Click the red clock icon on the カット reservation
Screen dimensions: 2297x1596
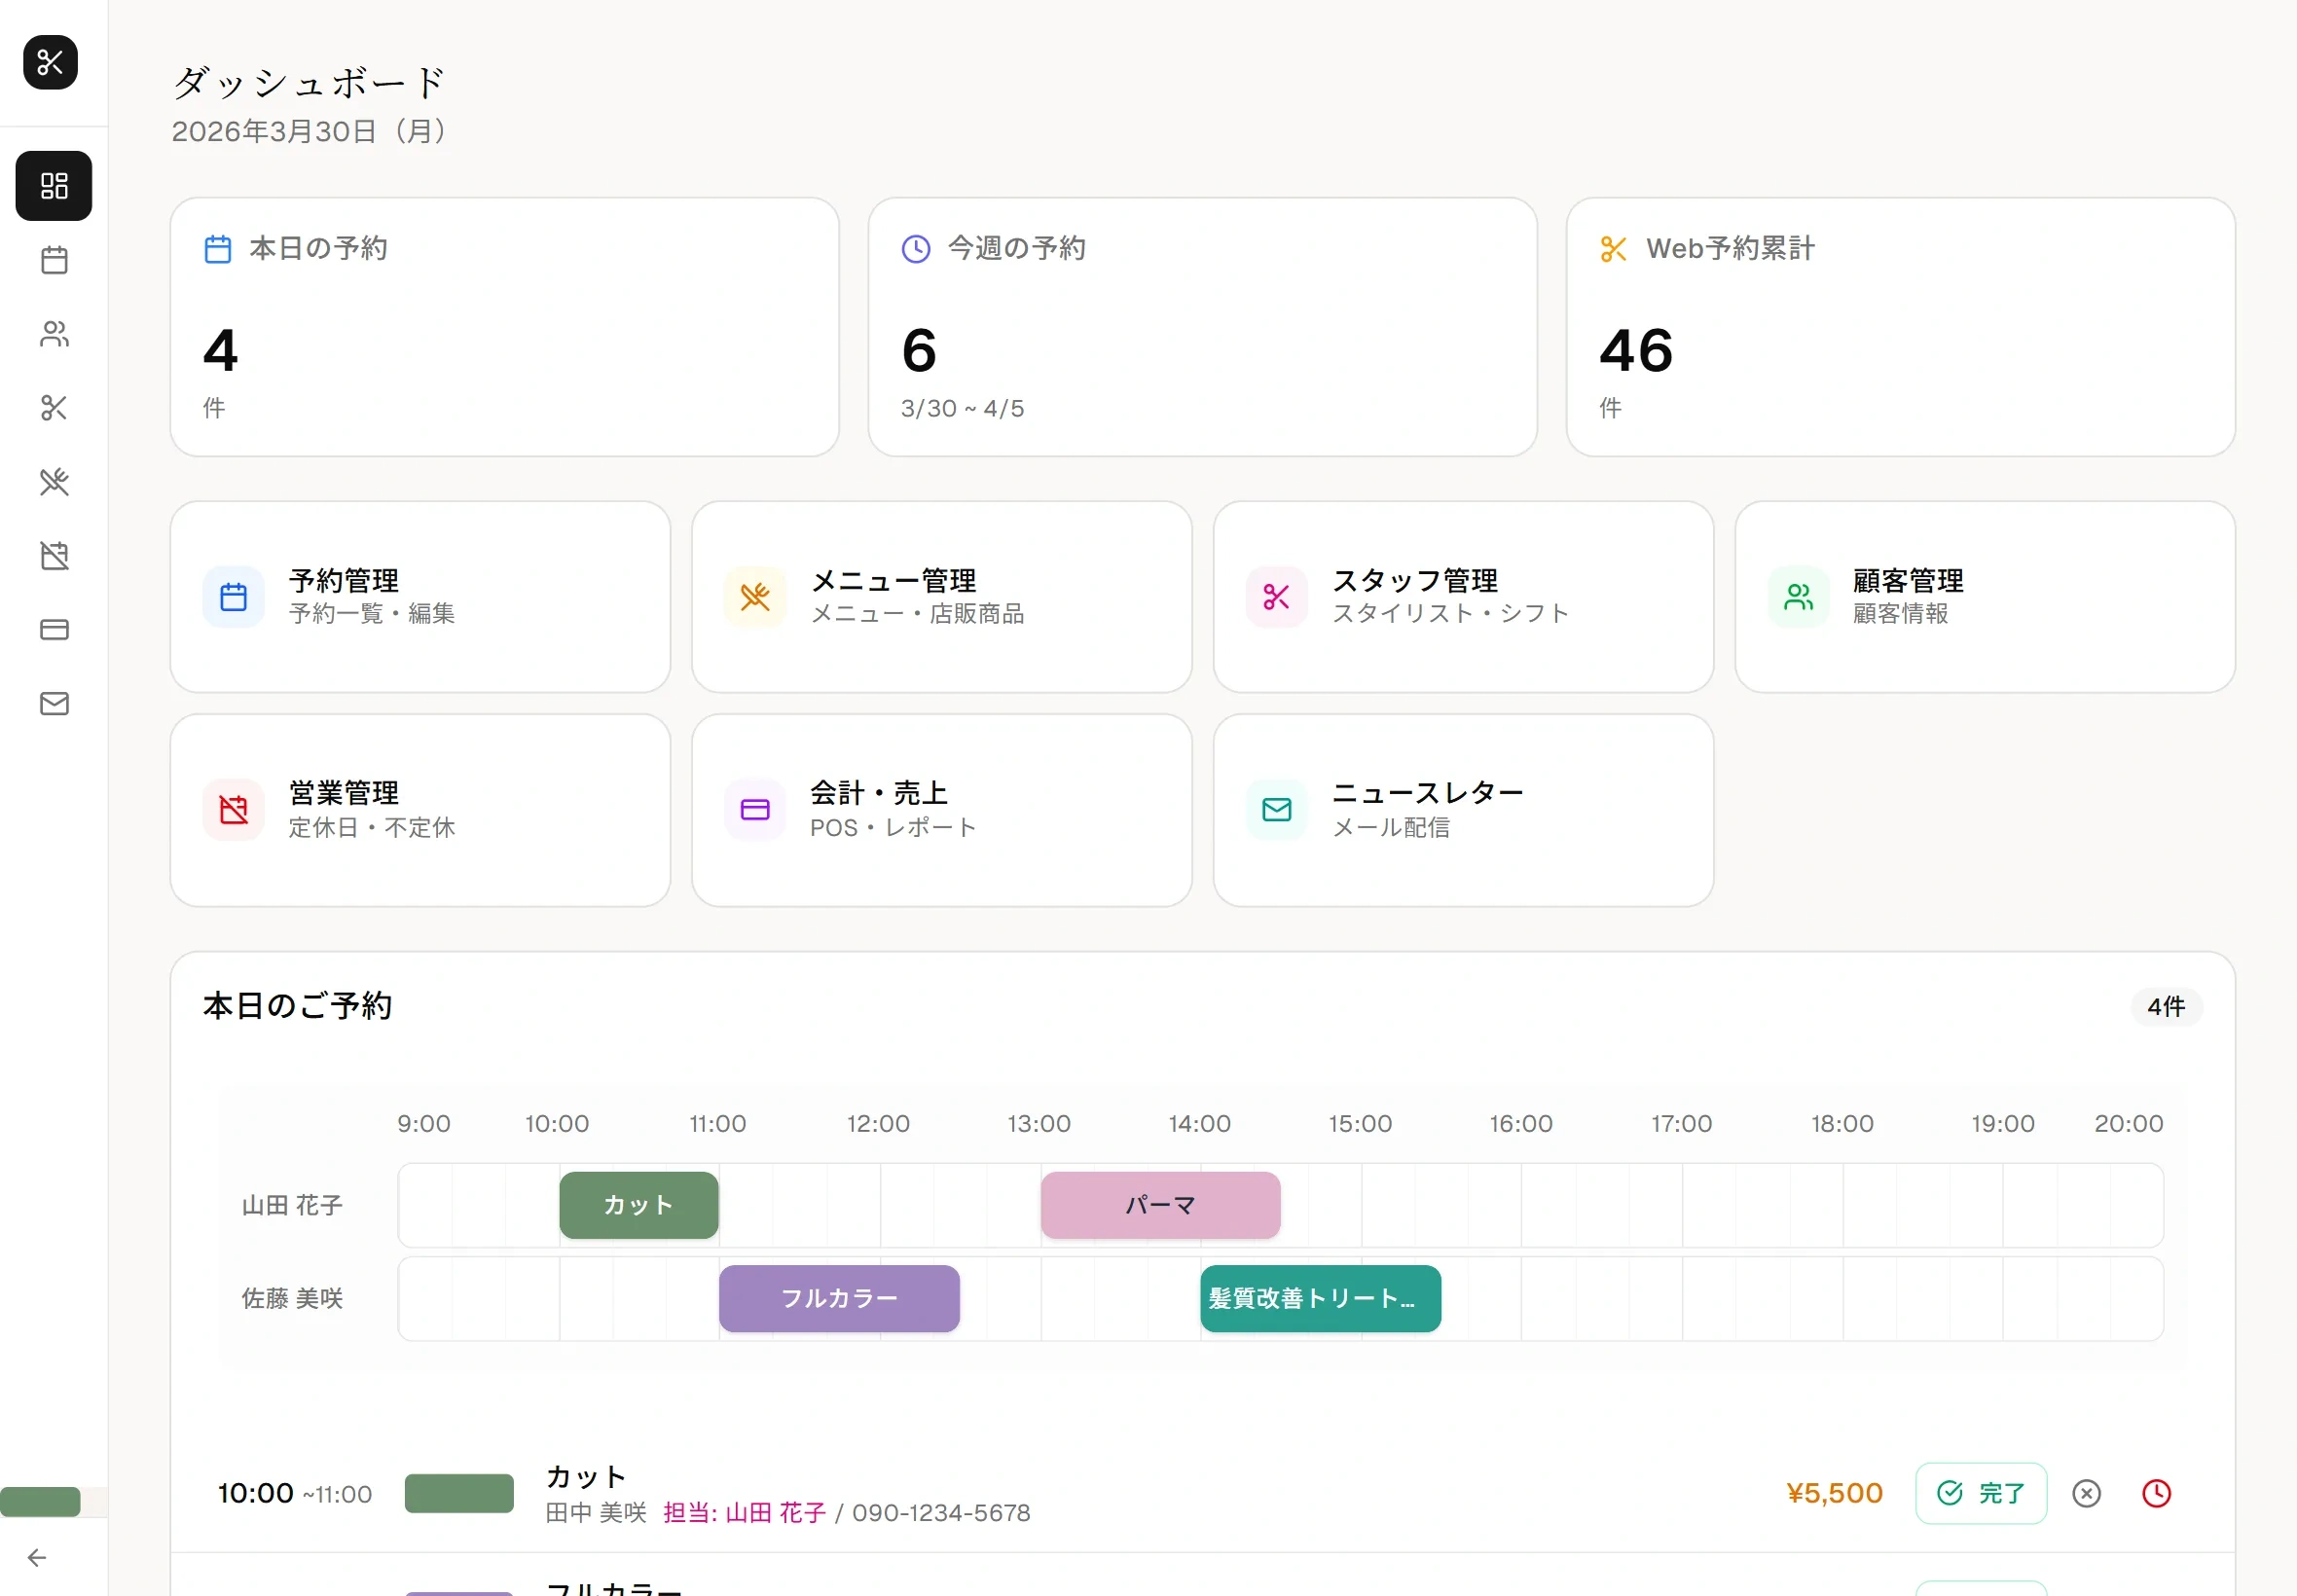(2156, 1493)
